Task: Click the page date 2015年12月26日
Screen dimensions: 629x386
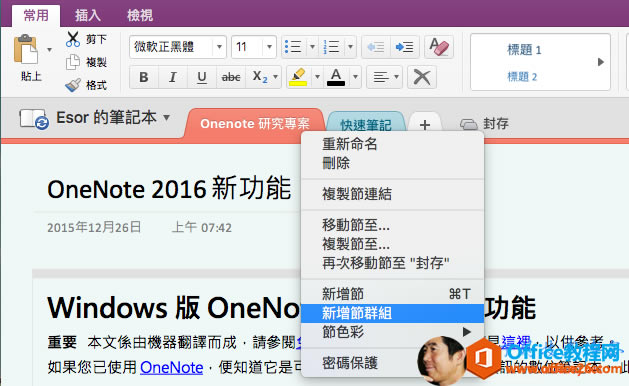Action: [x=94, y=228]
